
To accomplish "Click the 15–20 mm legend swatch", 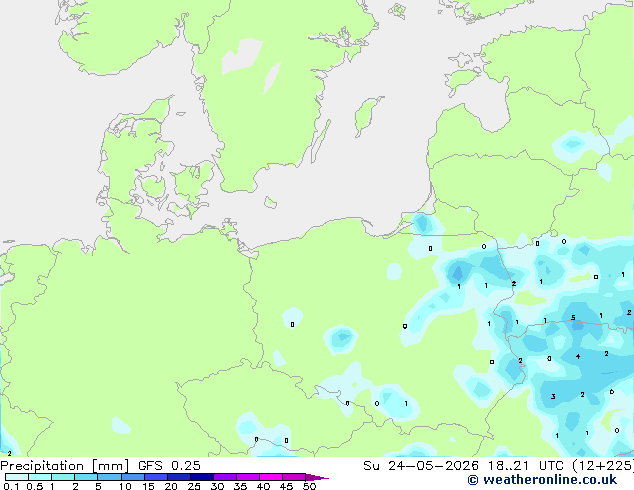I will point(155,477).
